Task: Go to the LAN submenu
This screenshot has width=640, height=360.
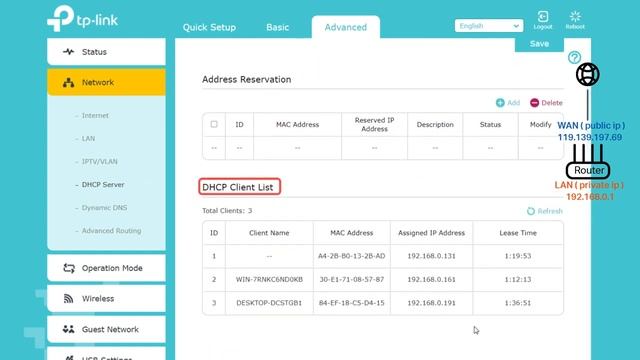Action: click(88, 138)
